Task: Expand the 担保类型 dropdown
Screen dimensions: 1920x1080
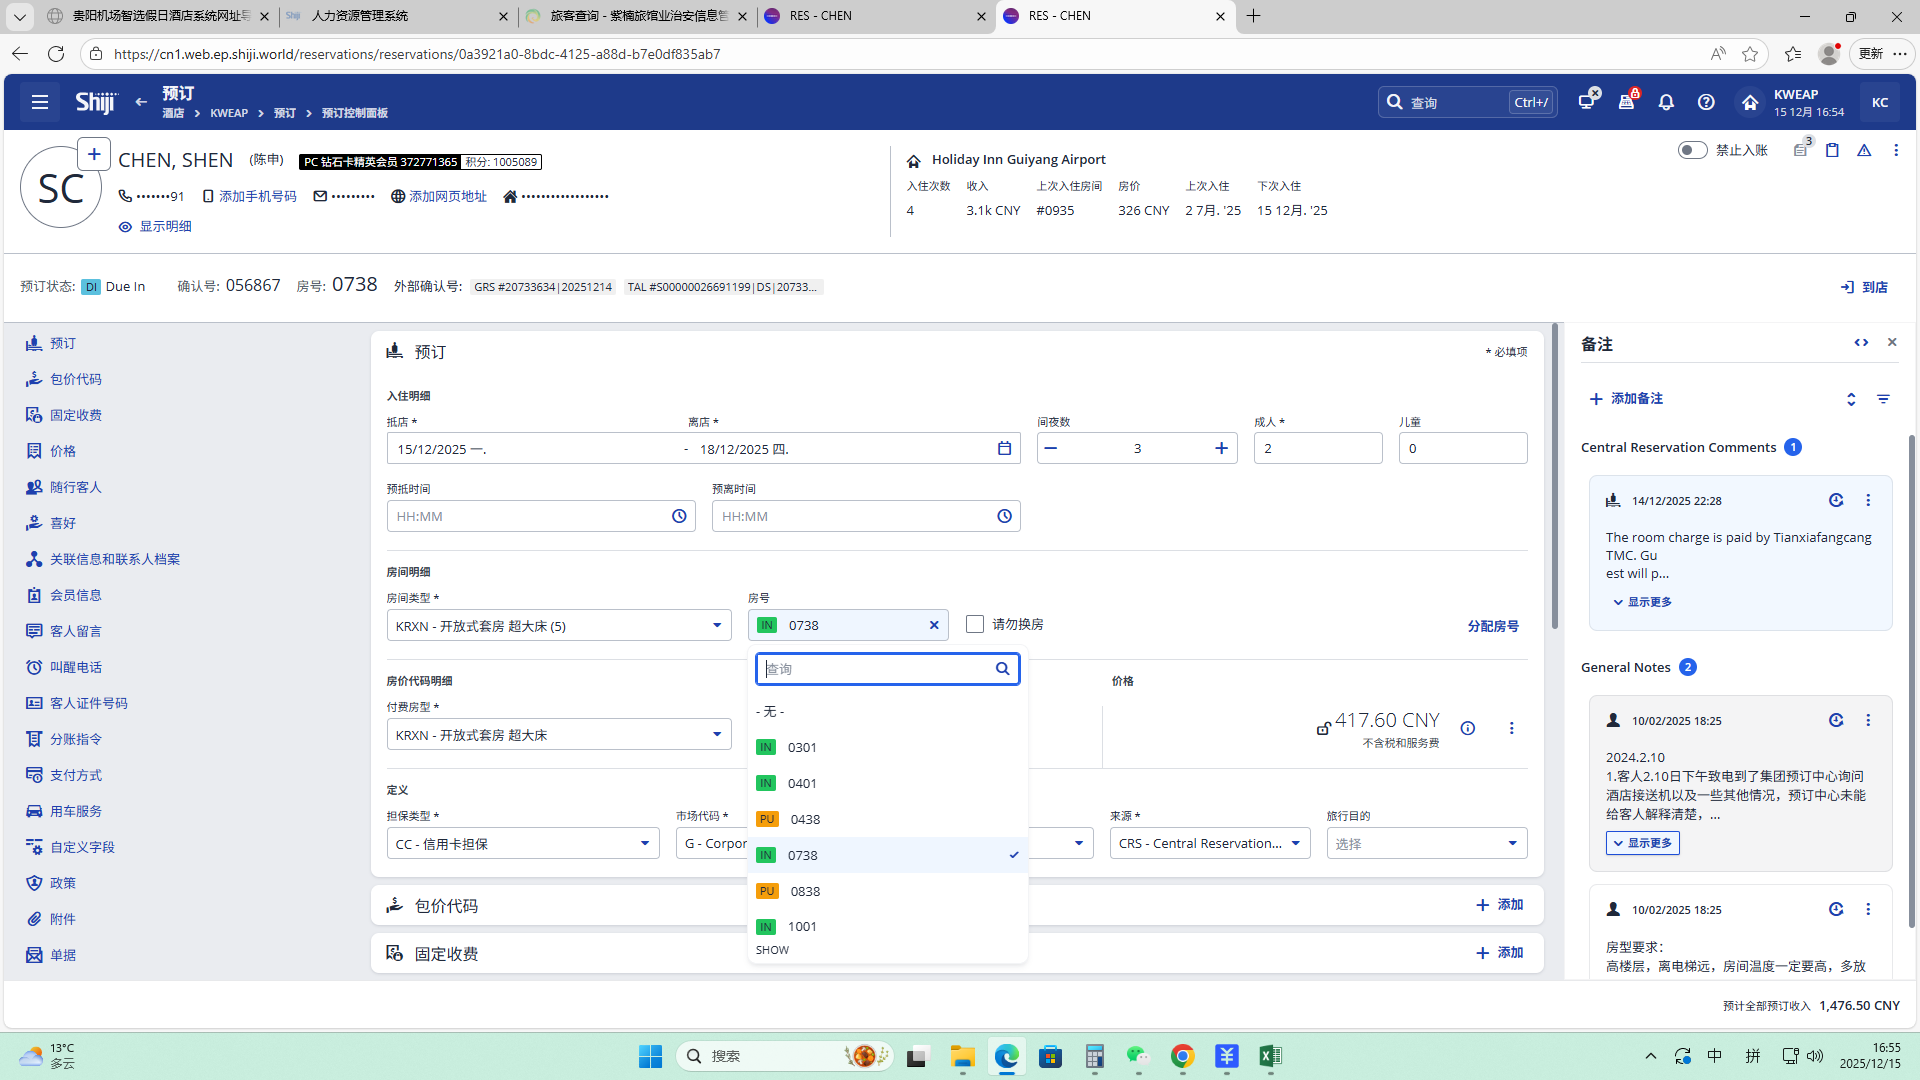Action: 644,844
